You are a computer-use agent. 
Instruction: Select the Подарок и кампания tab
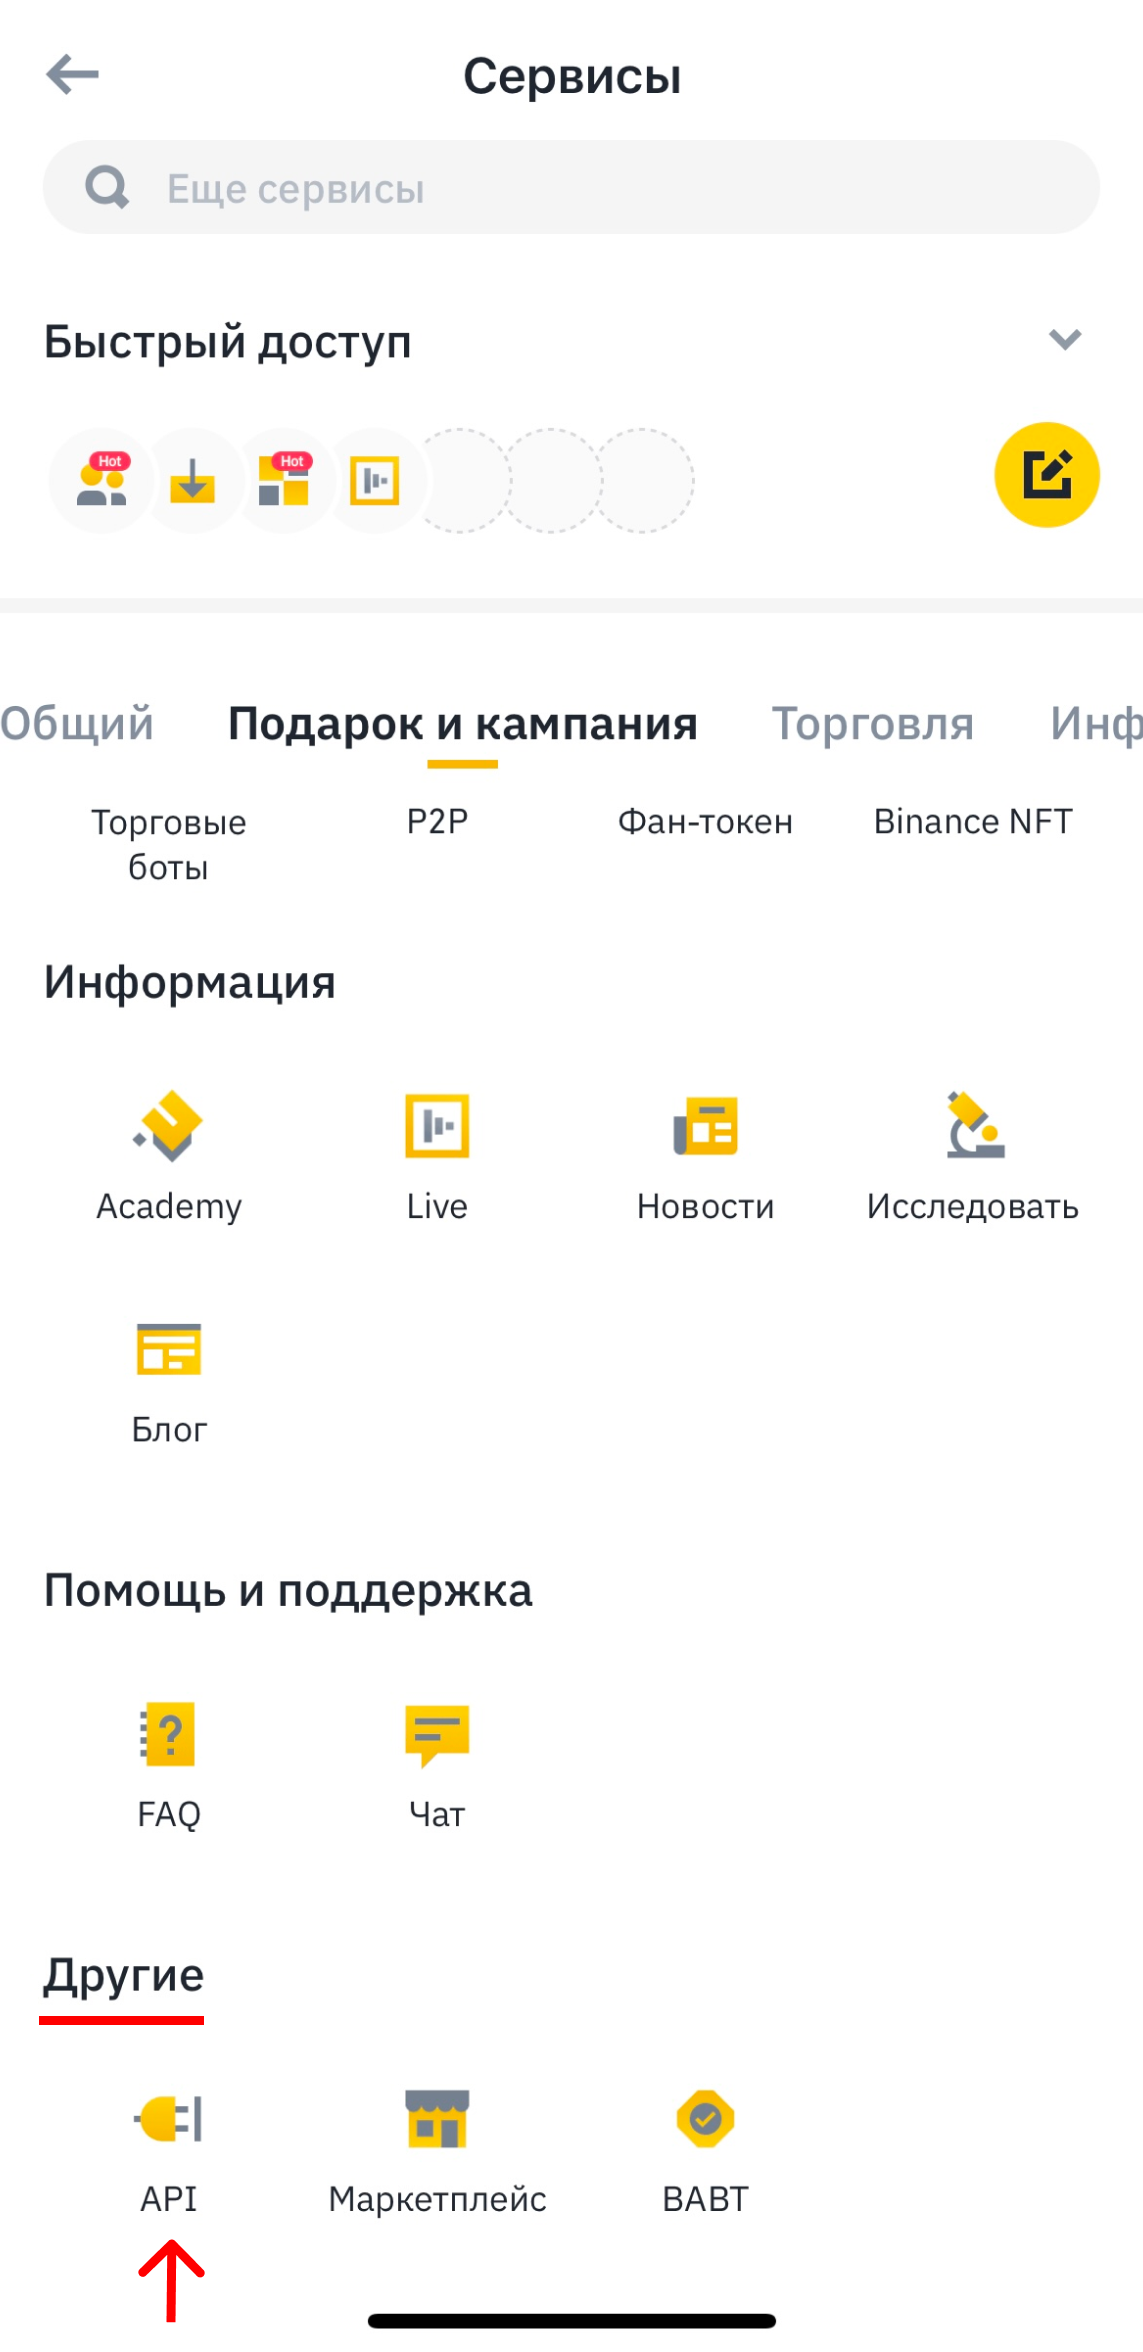[462, 724]
